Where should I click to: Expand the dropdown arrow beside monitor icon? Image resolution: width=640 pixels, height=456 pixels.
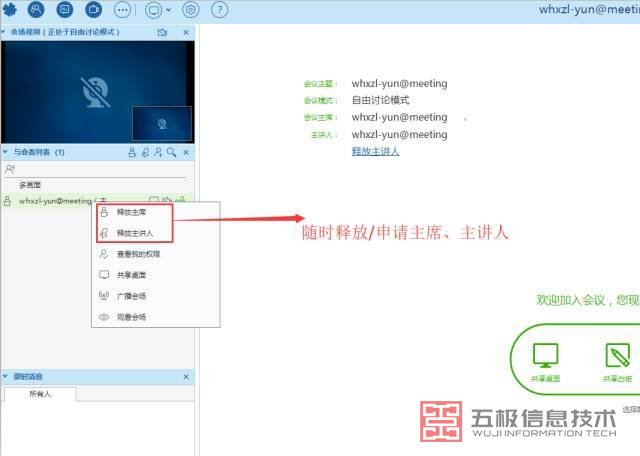tap(168, 10)
